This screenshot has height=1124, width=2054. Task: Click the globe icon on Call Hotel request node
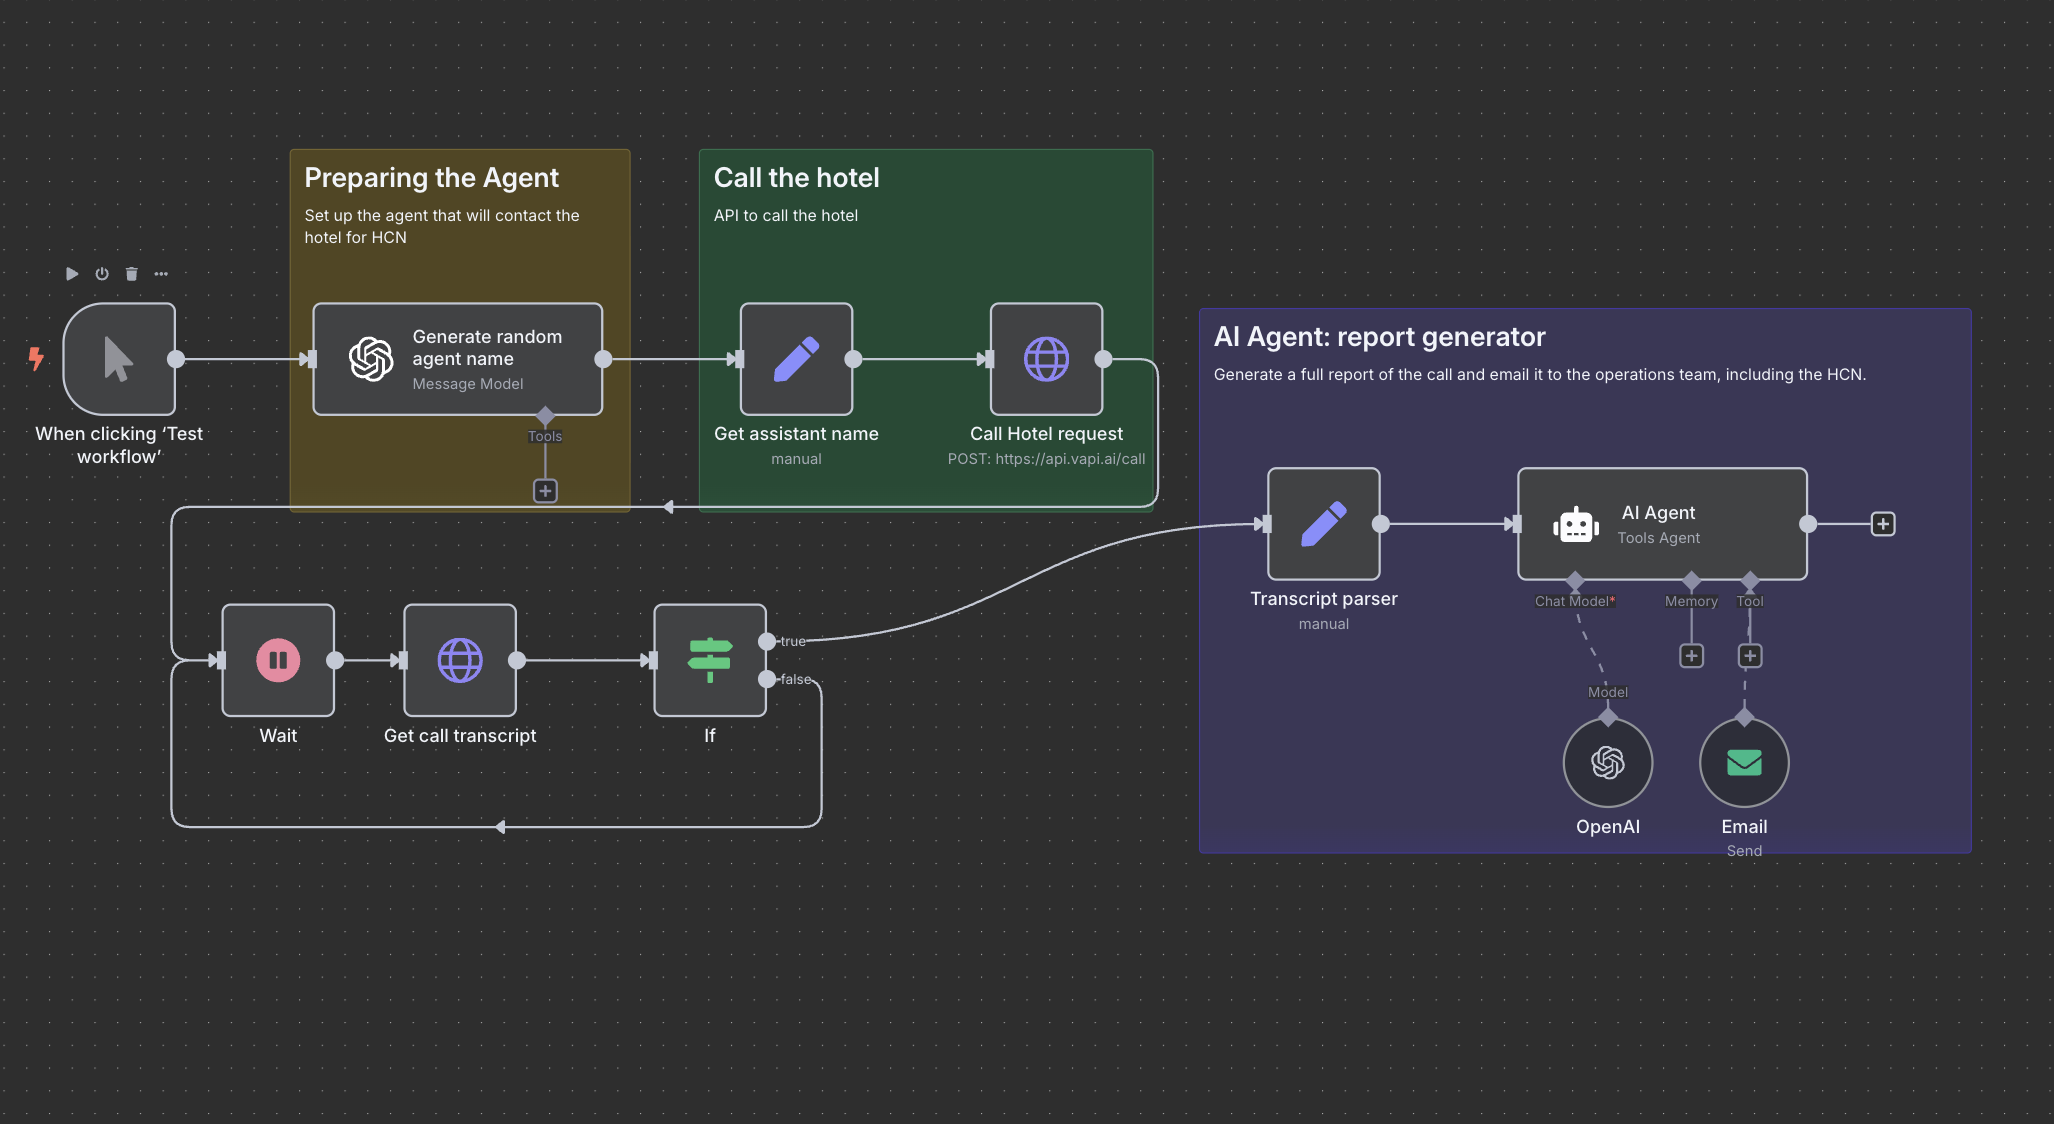(1046, 359)
